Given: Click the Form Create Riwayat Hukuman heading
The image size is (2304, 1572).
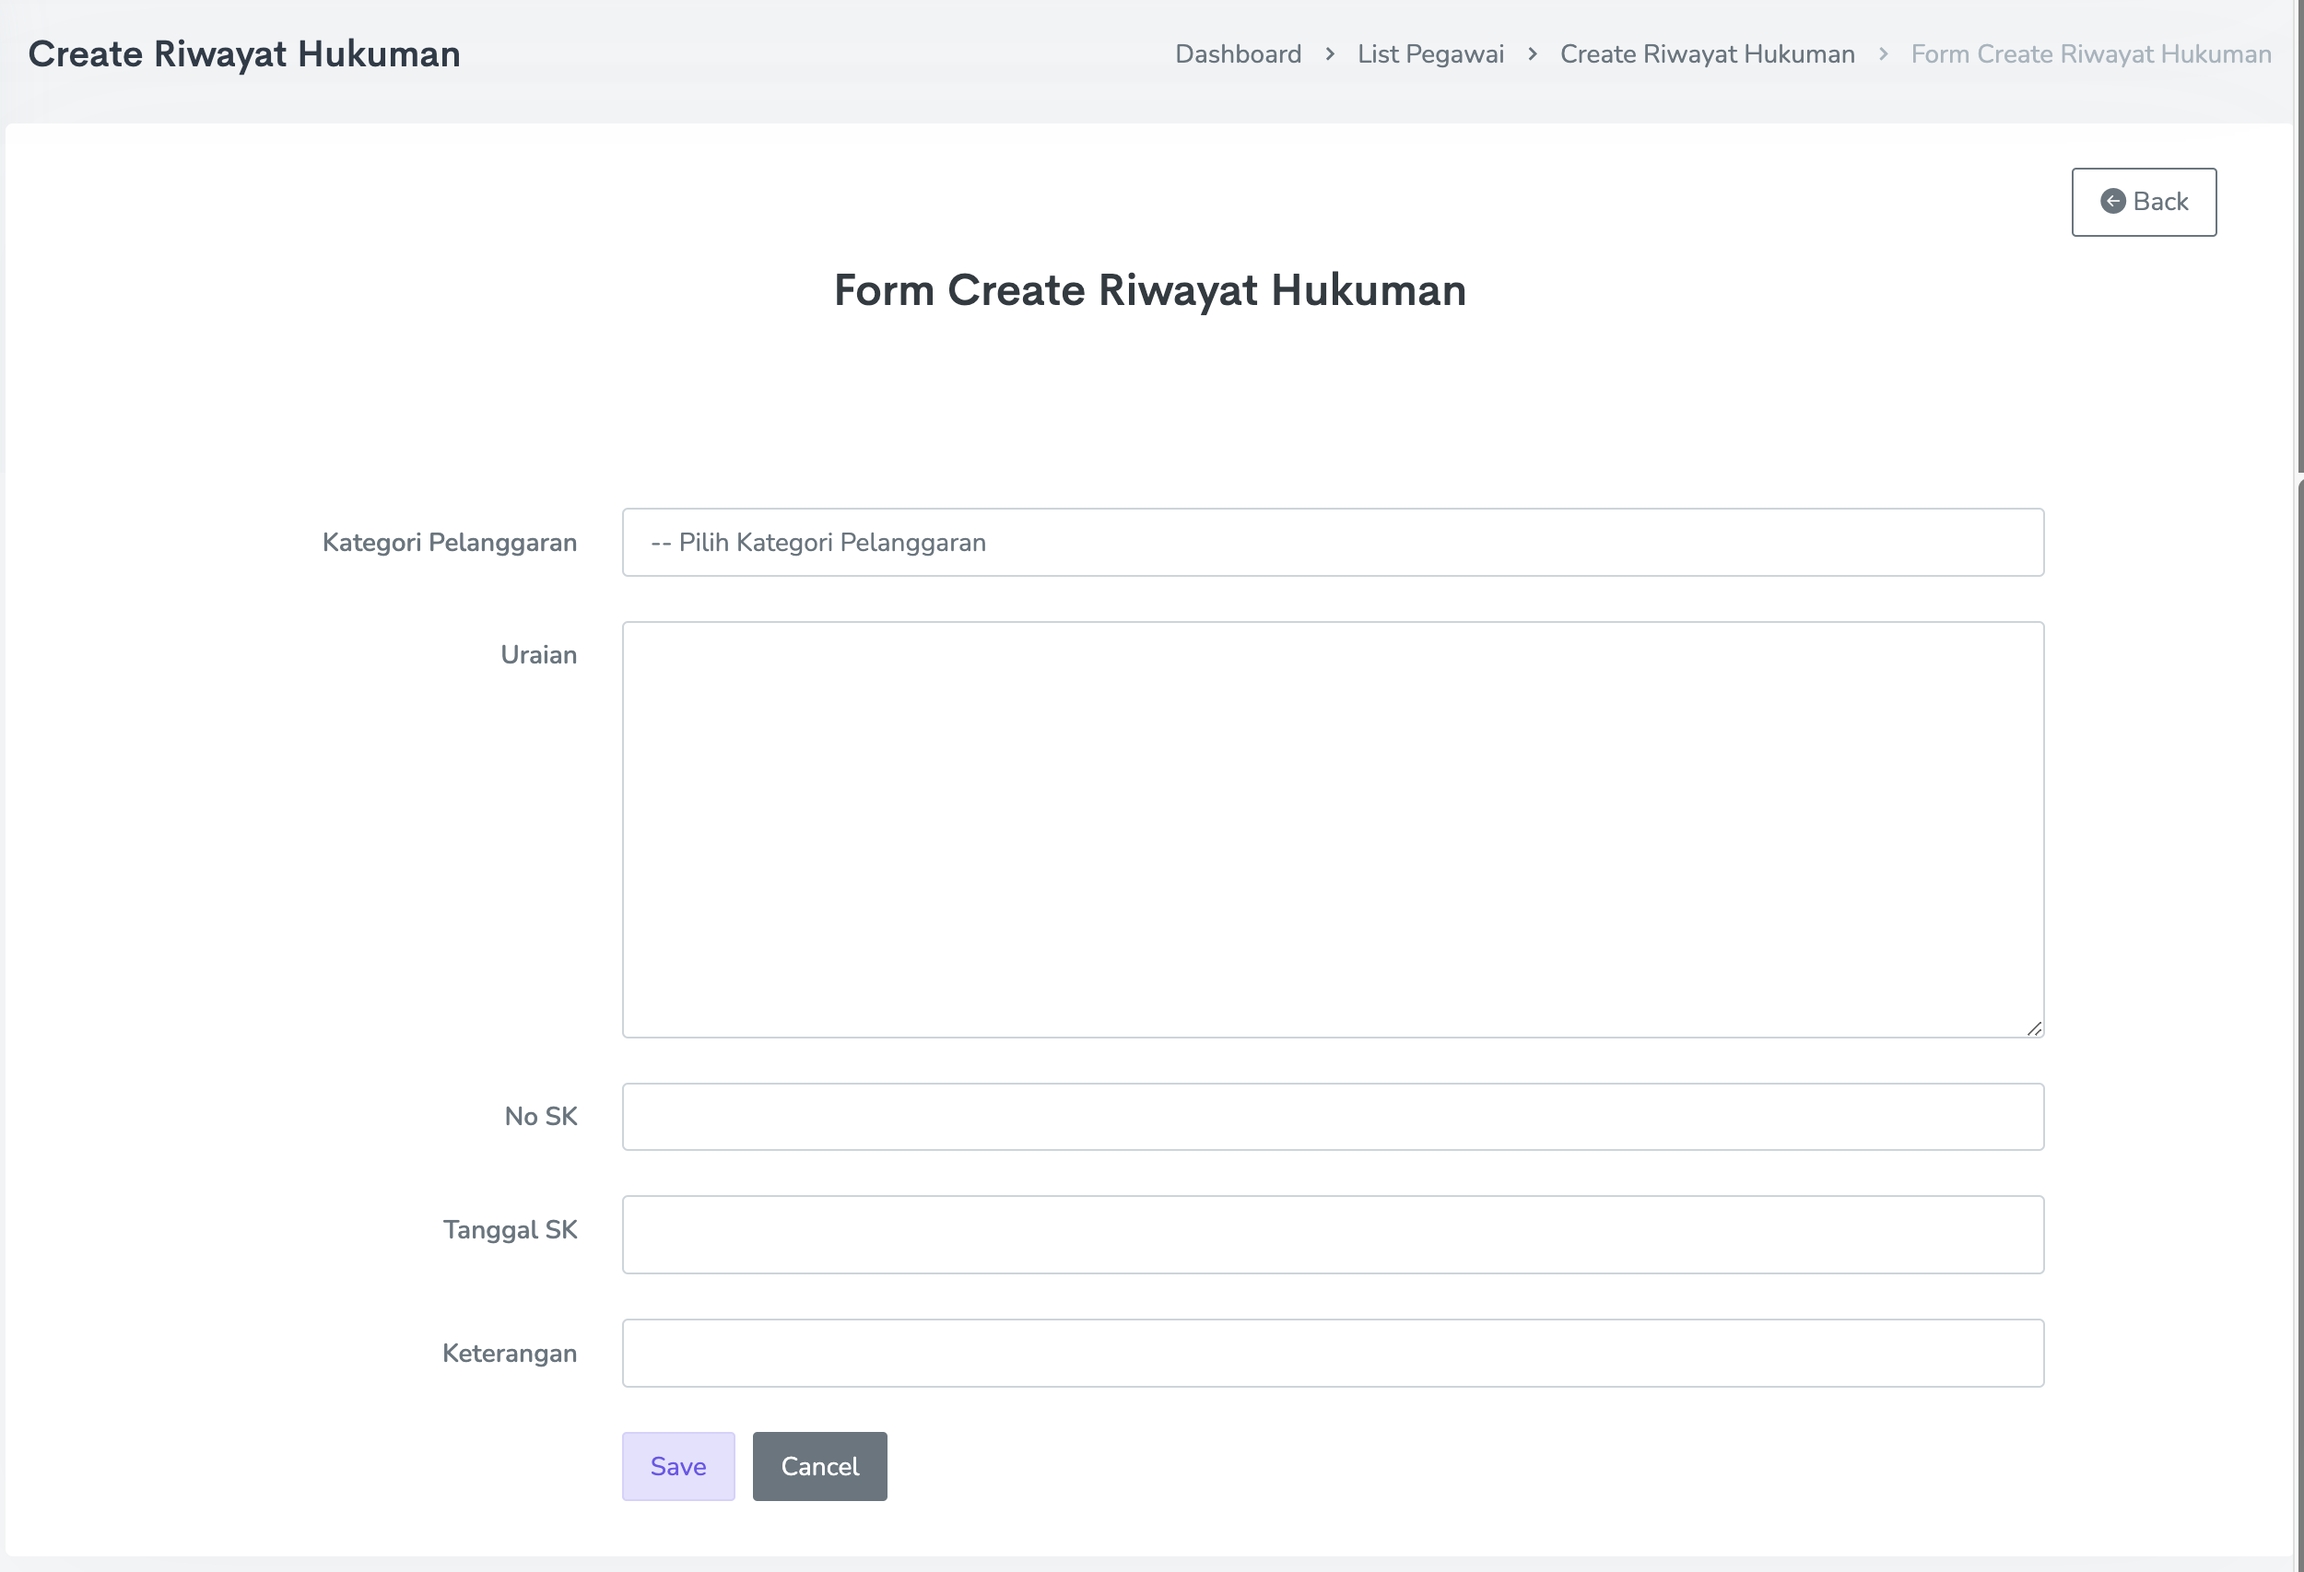Looking at the screenshot, I should tap(1150, 290).
